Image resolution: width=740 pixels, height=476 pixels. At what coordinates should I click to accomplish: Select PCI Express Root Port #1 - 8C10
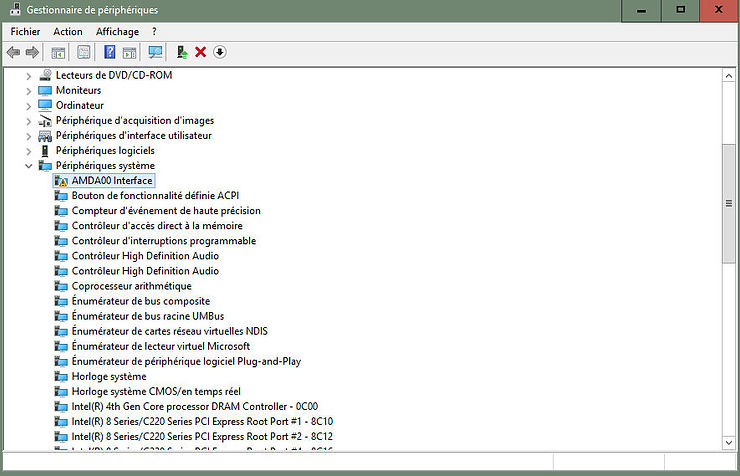coord(202,422)
